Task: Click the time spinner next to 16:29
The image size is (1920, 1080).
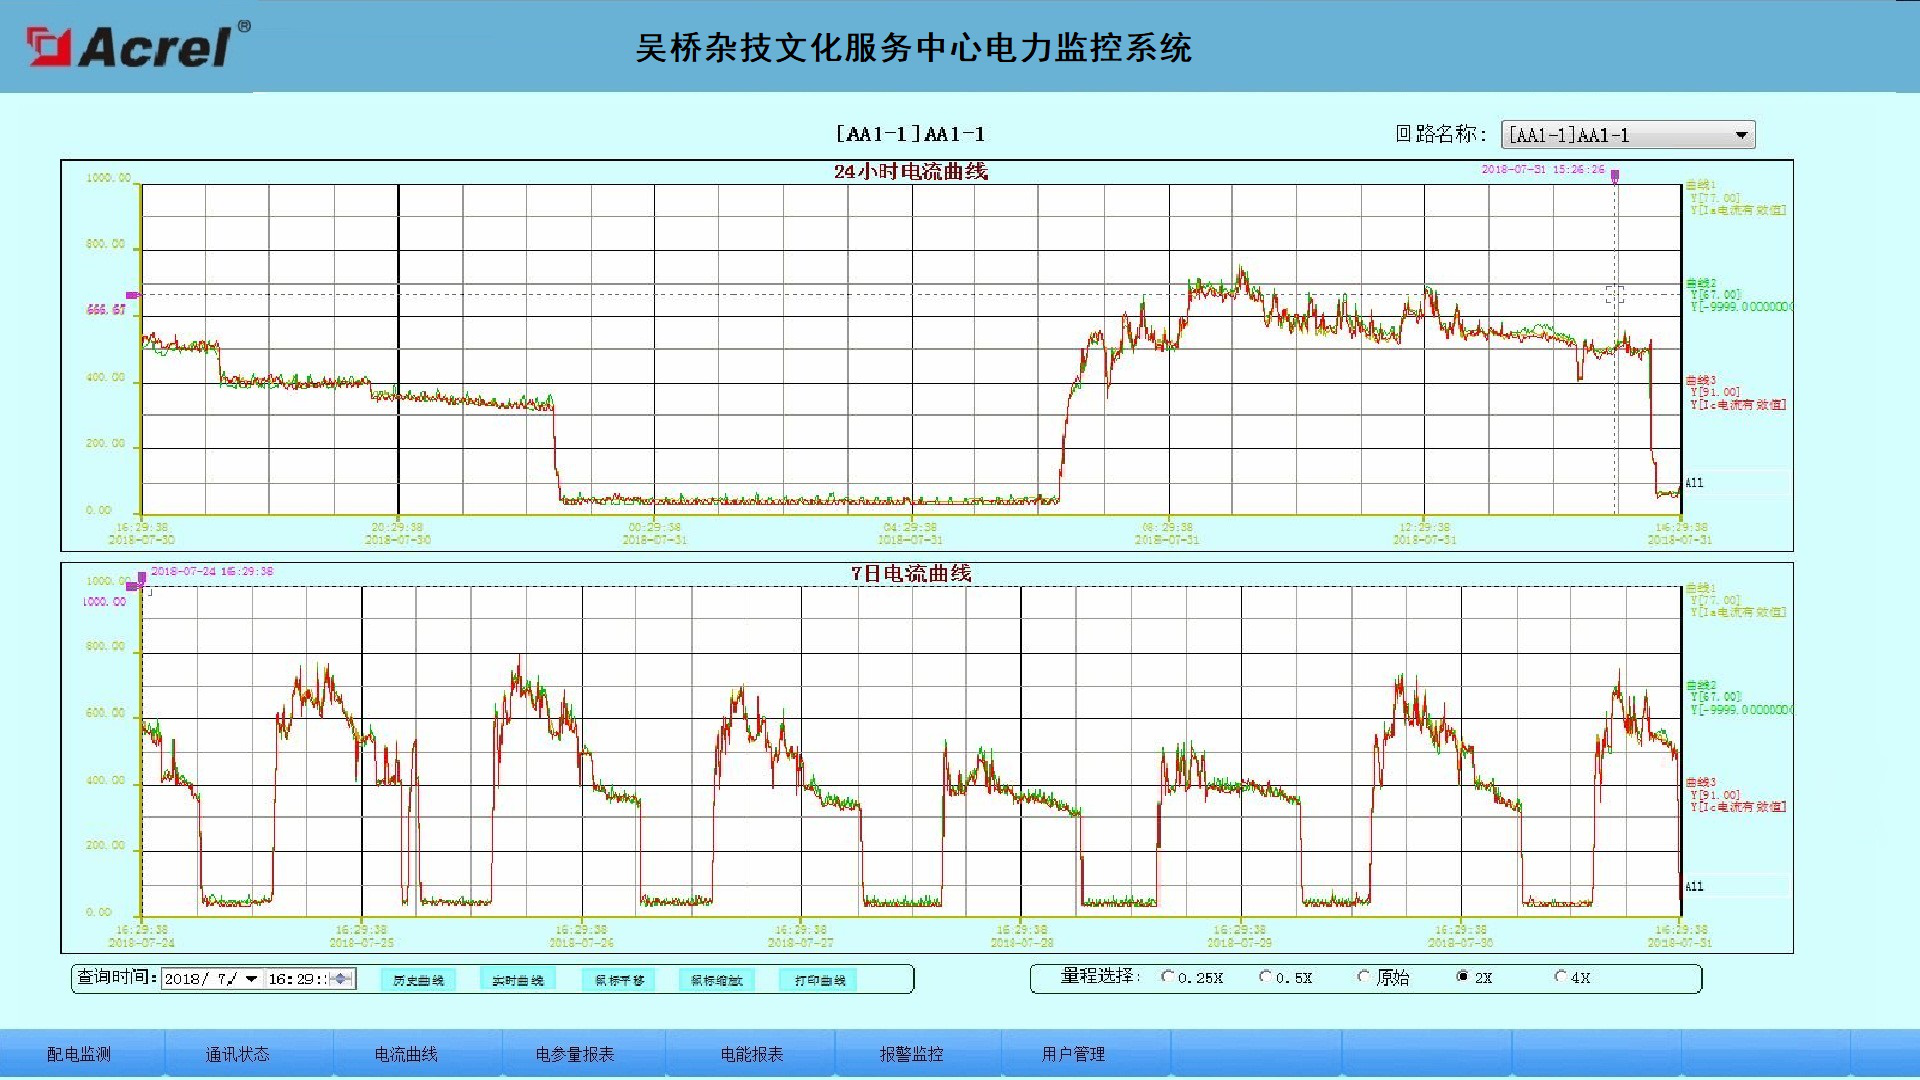Action: tap(342, 979)
